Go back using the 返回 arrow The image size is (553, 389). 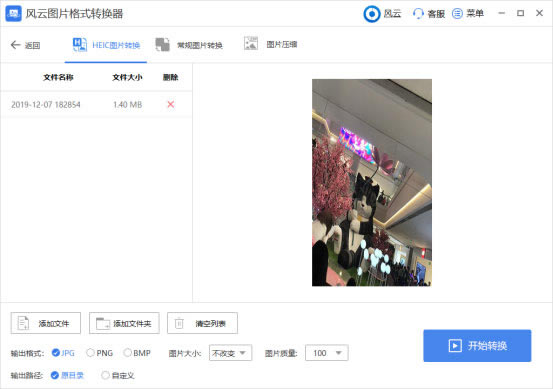point(16,45)
